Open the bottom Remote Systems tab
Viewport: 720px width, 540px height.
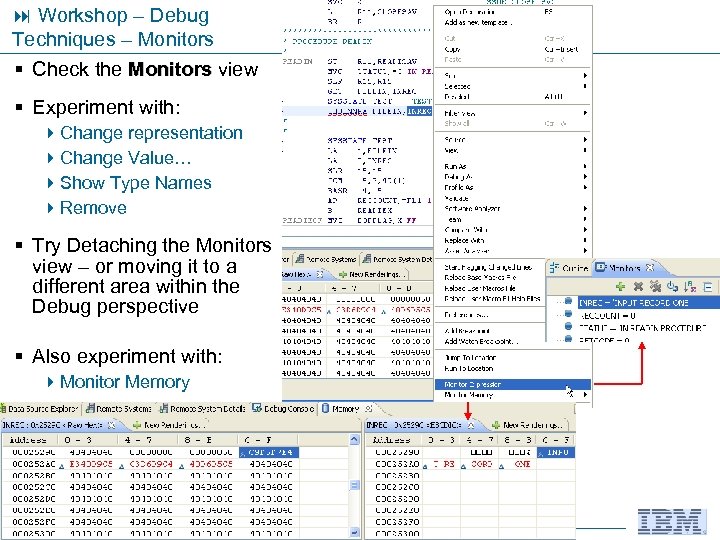tap(118, 409)
